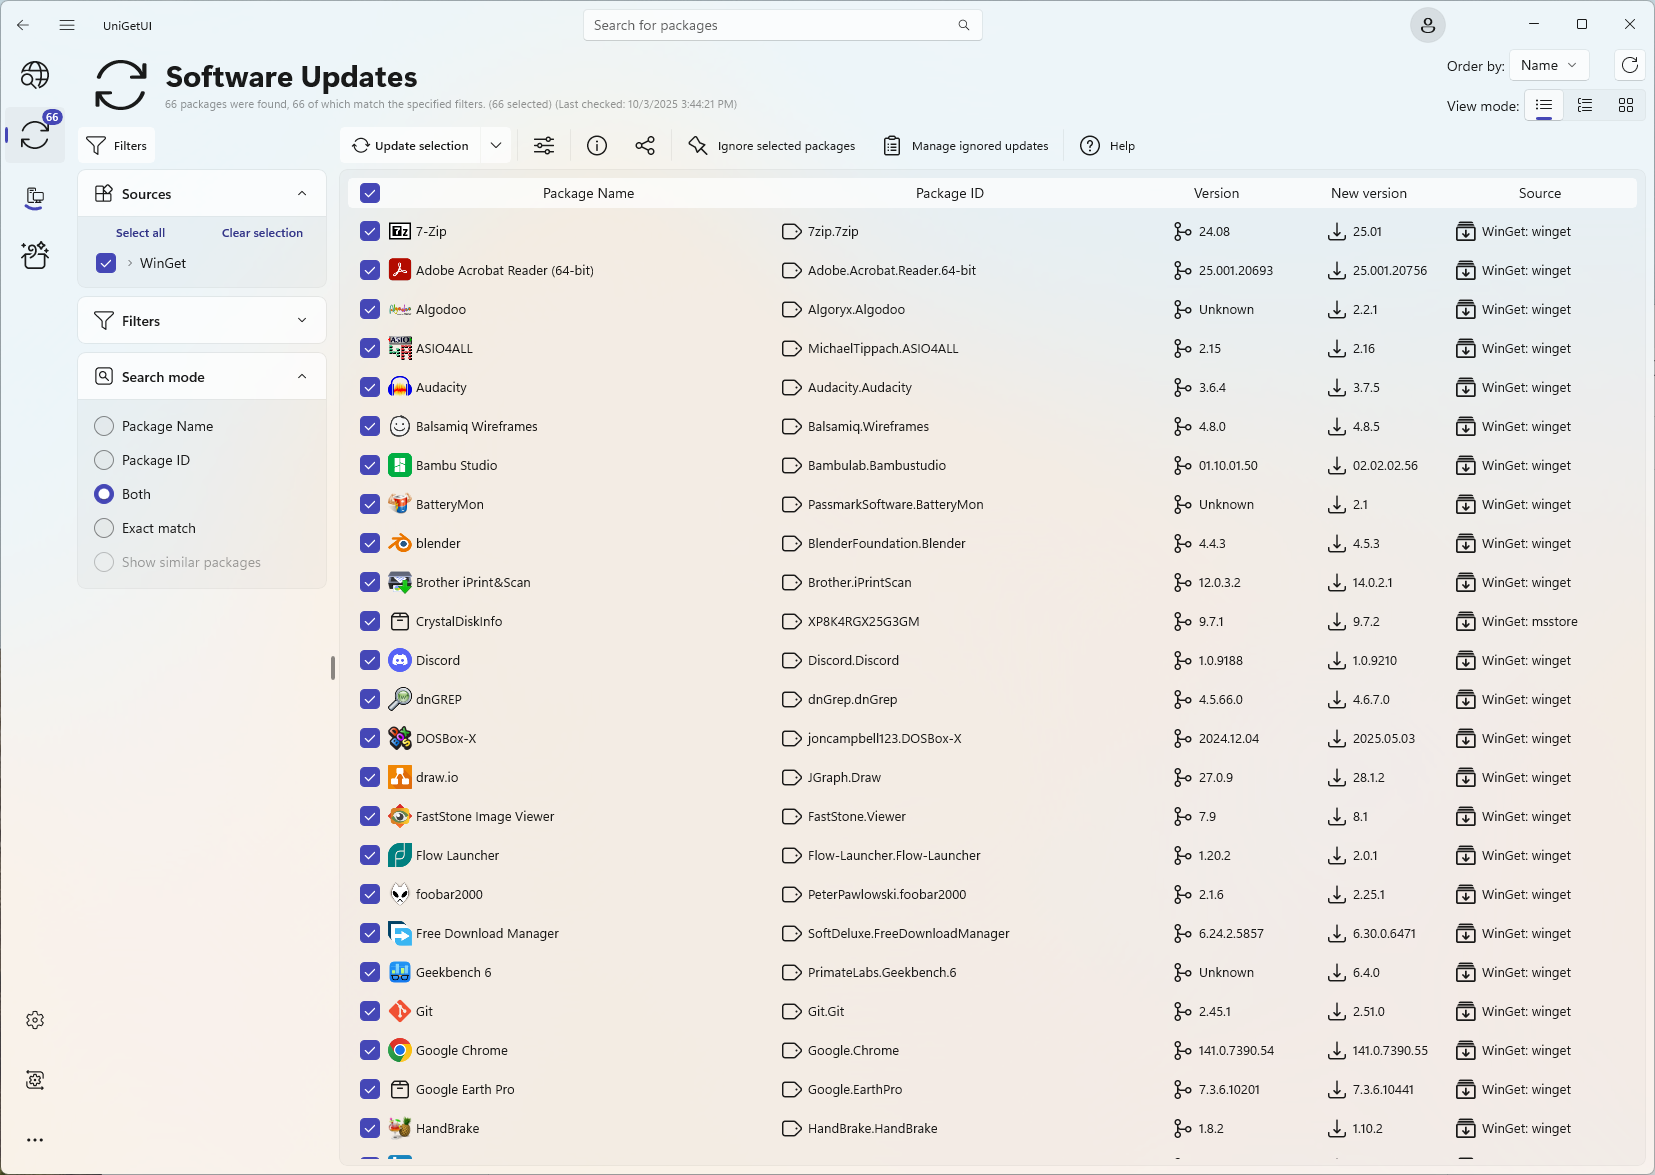Click the Git app icon
This screenshot has width=1655, height=1175.
pyautogui.click(x=400, y=1011)
